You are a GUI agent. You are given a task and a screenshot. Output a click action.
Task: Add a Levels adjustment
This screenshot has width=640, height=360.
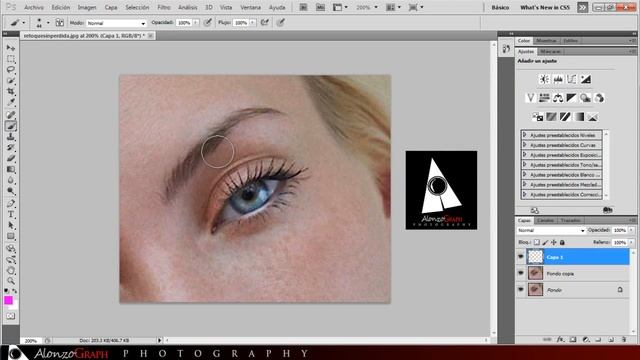[x=558, y=79]
